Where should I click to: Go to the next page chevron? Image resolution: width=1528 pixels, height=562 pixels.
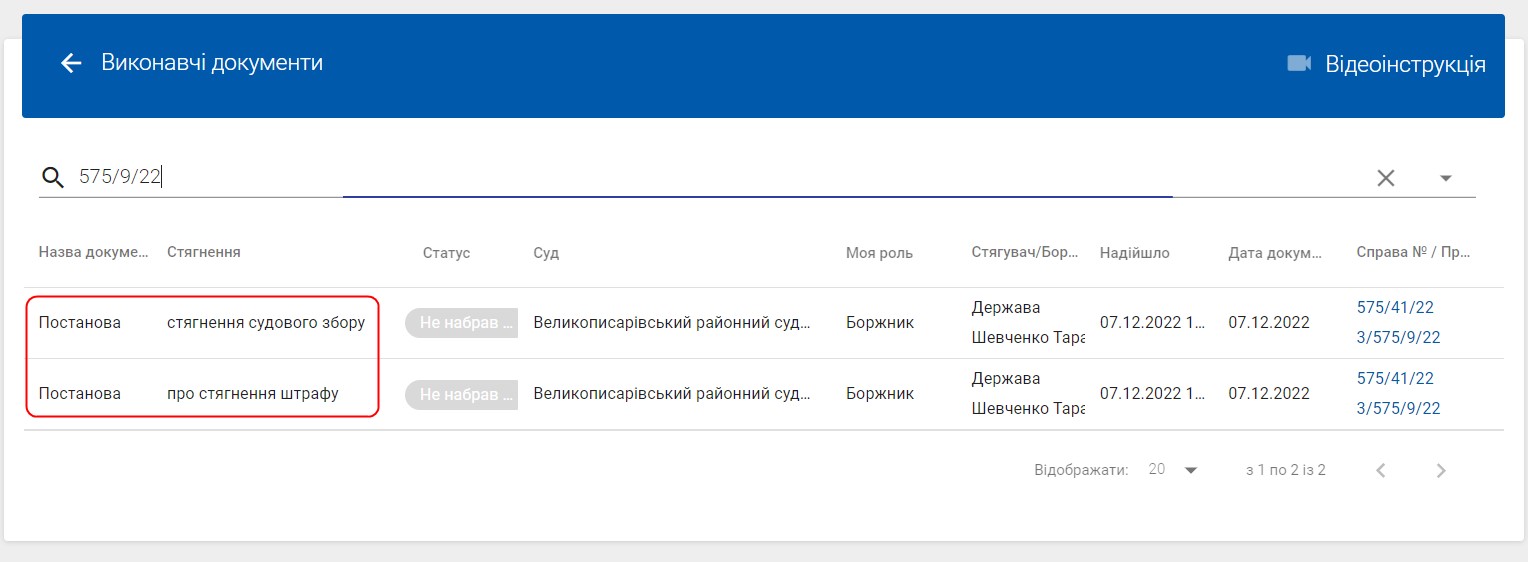[x=1441, y=470]
